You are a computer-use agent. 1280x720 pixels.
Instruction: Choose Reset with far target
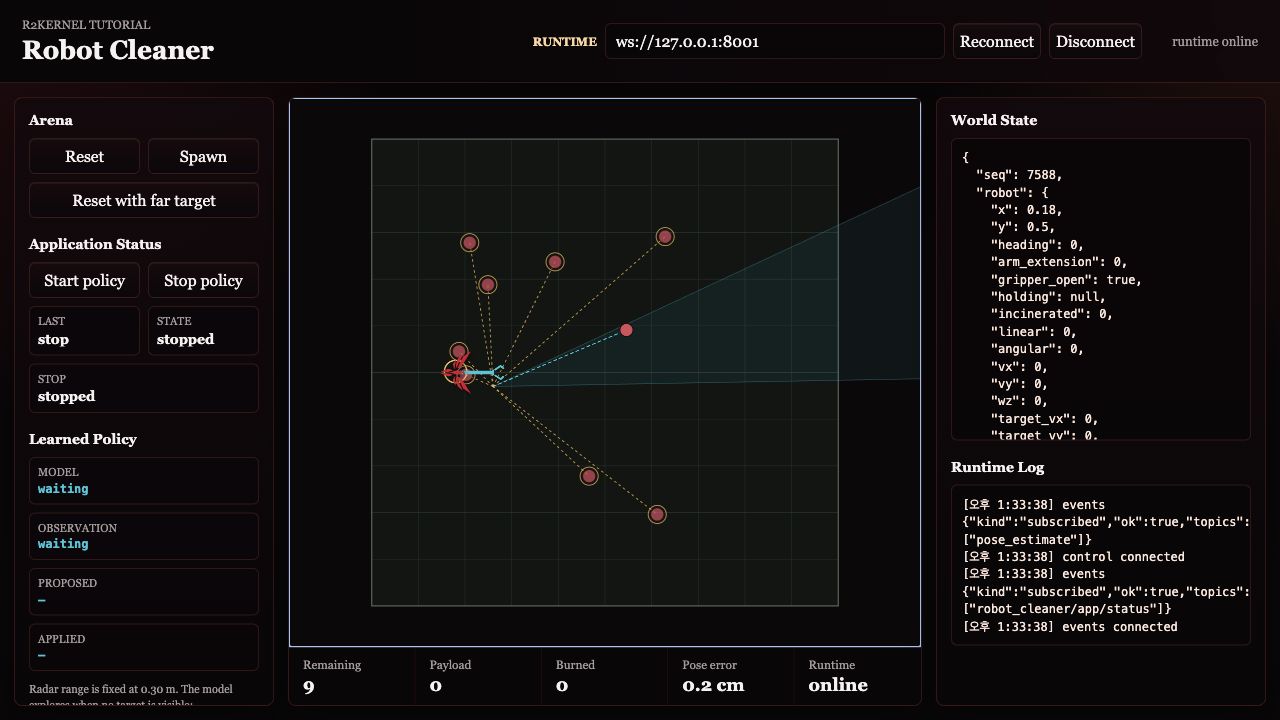(x=144, y=200)
